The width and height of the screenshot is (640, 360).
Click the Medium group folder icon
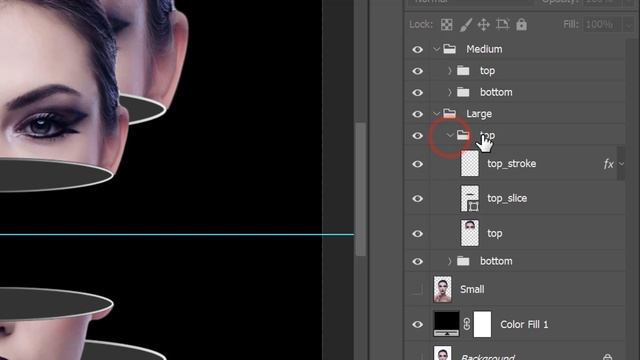point(449,49)
